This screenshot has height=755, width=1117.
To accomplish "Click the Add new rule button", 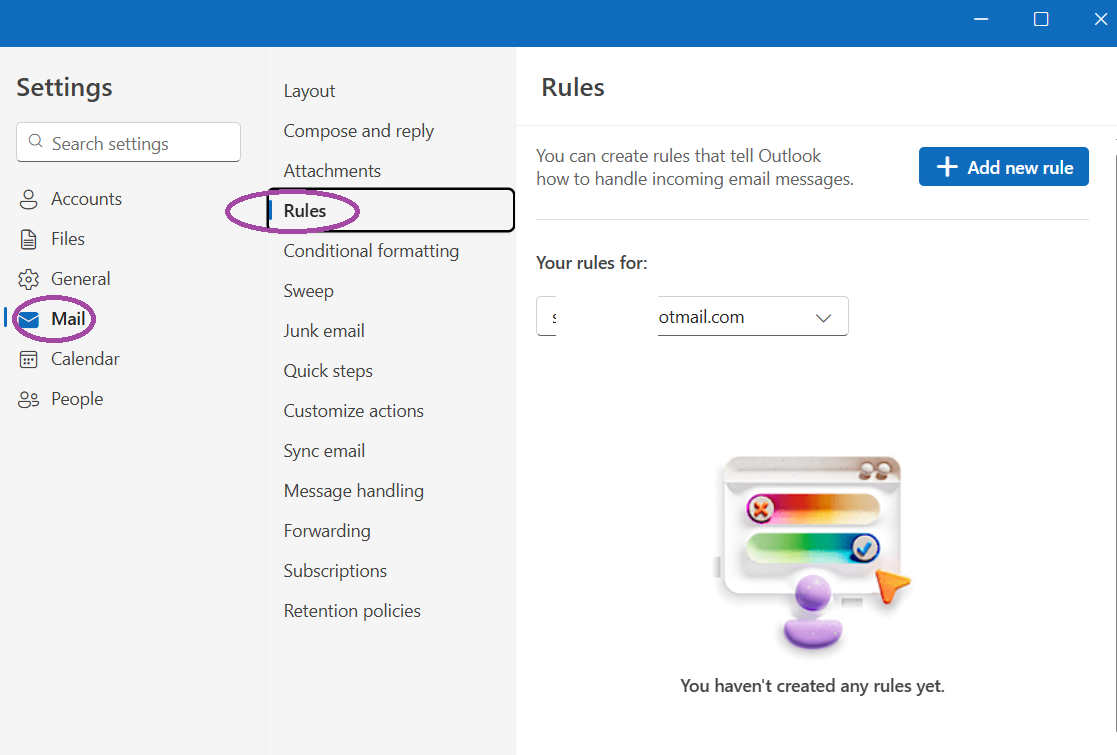I will 1003,167.
